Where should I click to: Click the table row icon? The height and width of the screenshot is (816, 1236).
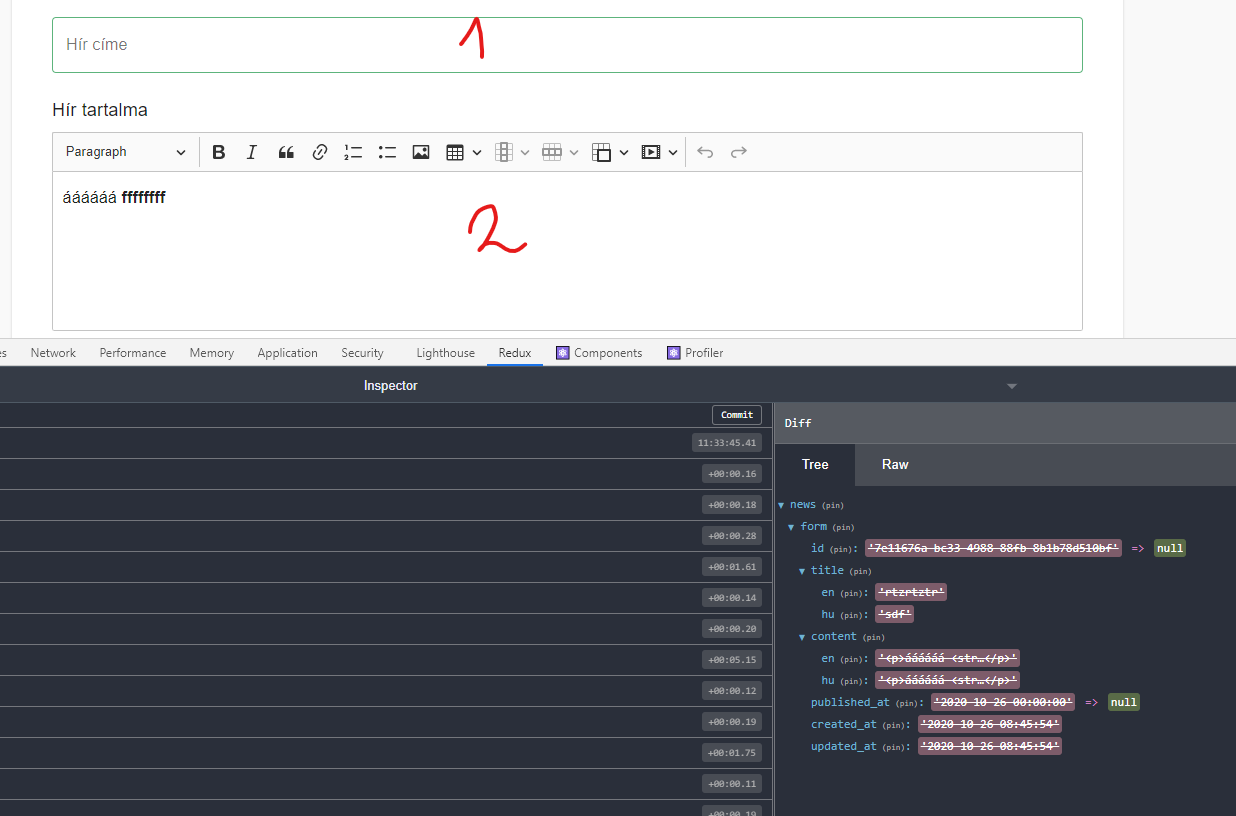(552, 152)
